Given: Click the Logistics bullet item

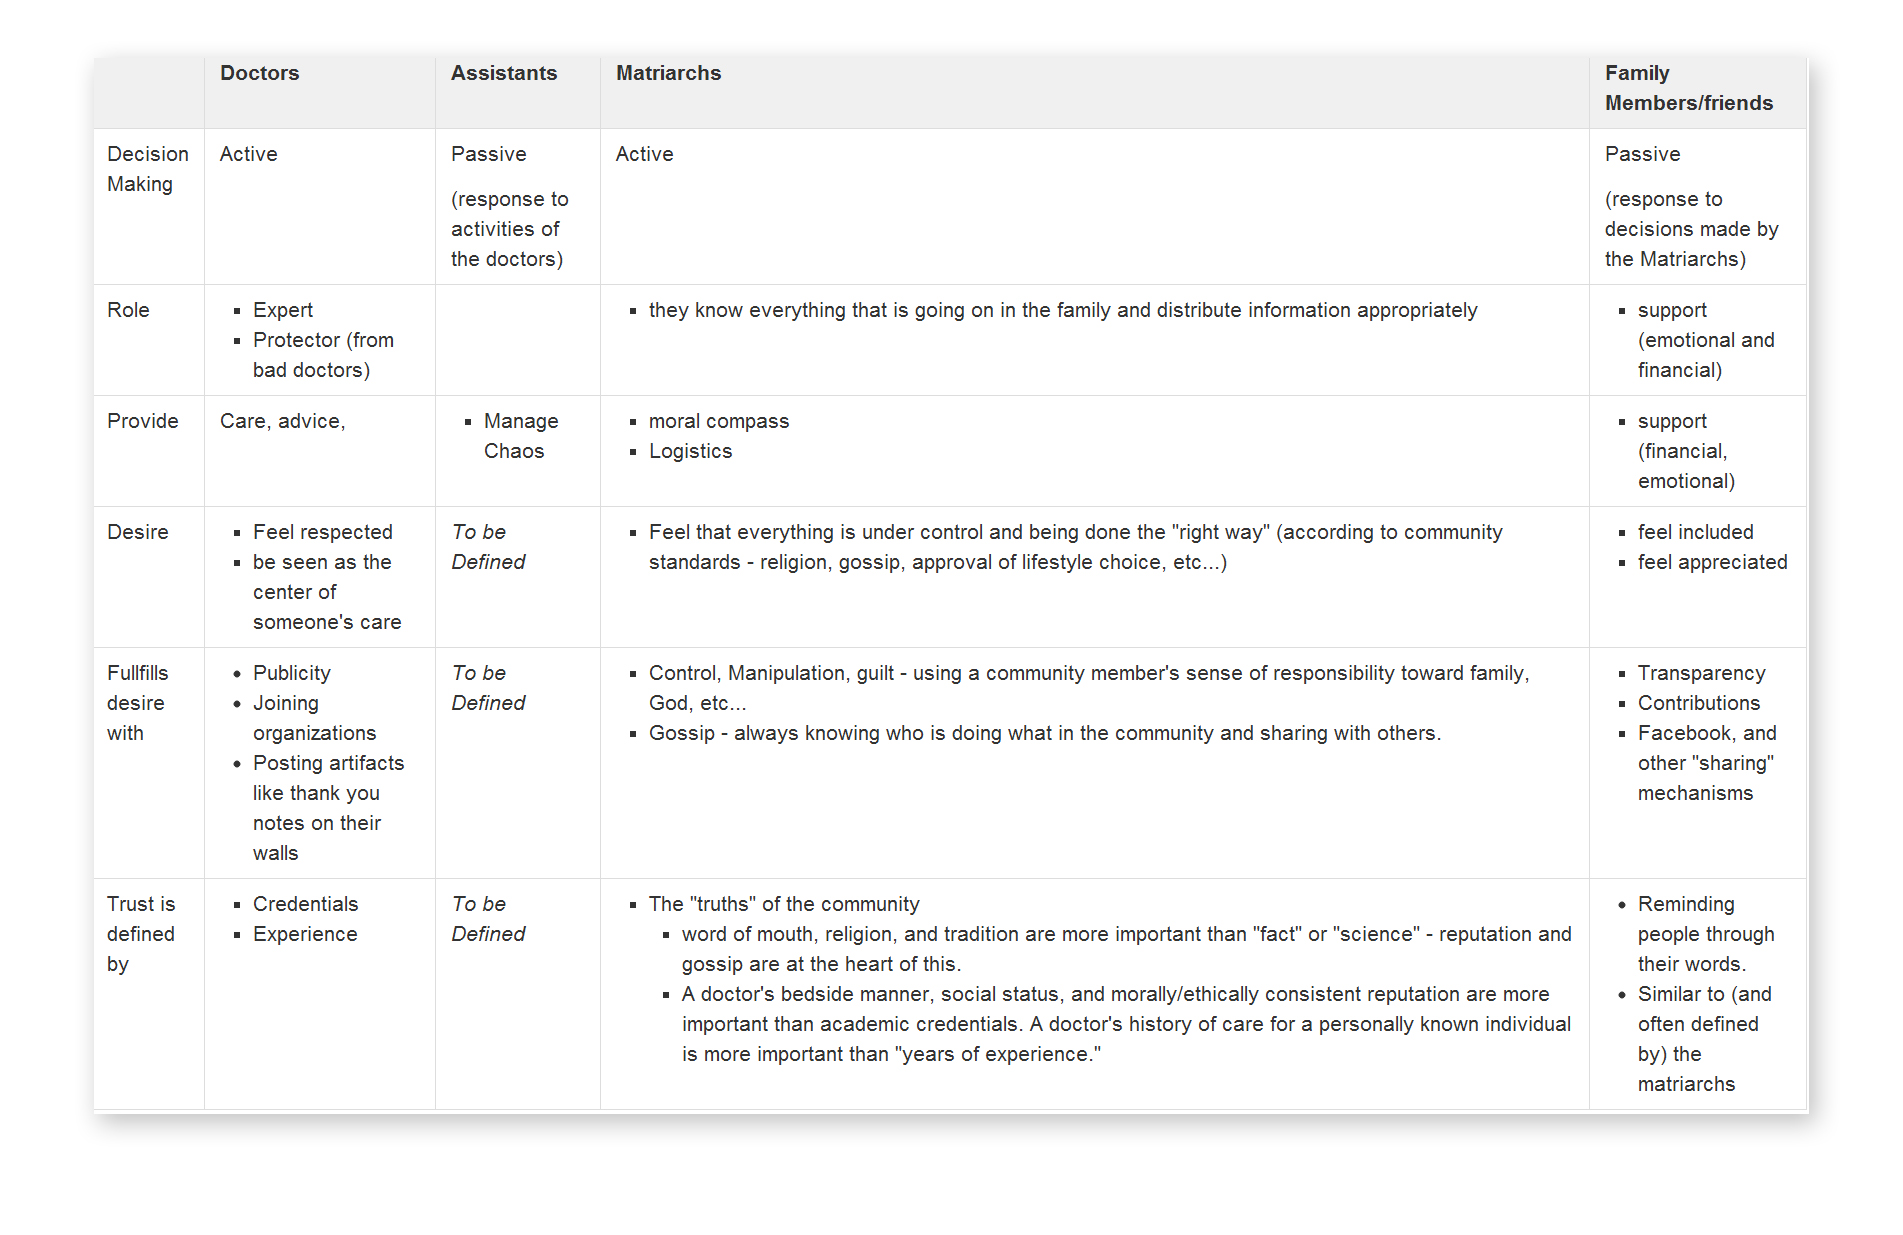Looking at the screenshot, I should tap(690, 451).
